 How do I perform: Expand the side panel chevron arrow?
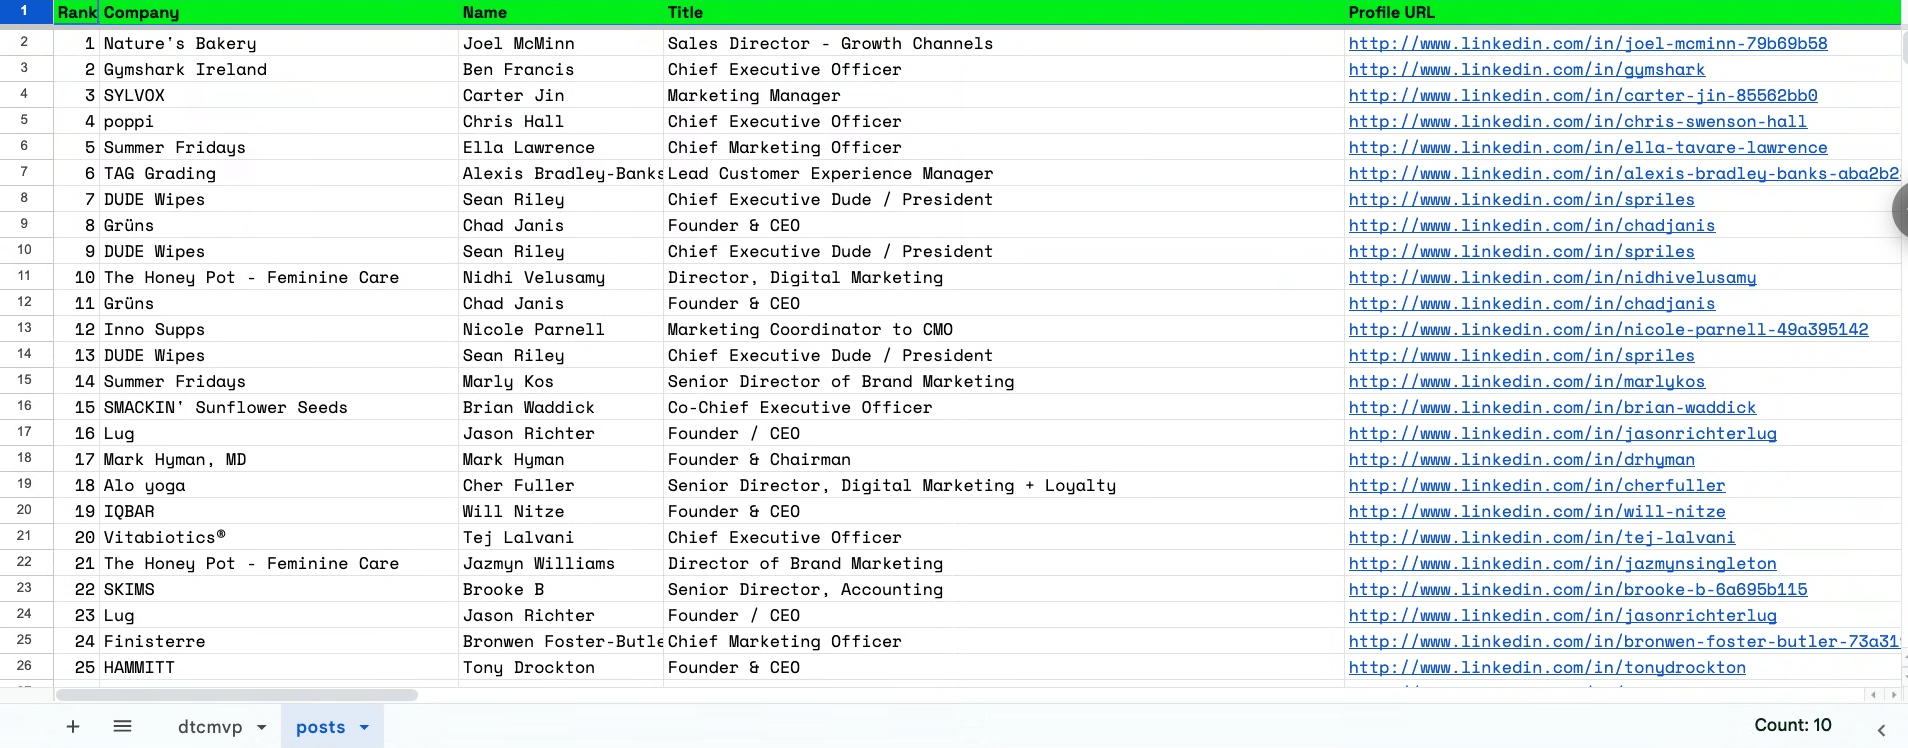click(1881, 731)
